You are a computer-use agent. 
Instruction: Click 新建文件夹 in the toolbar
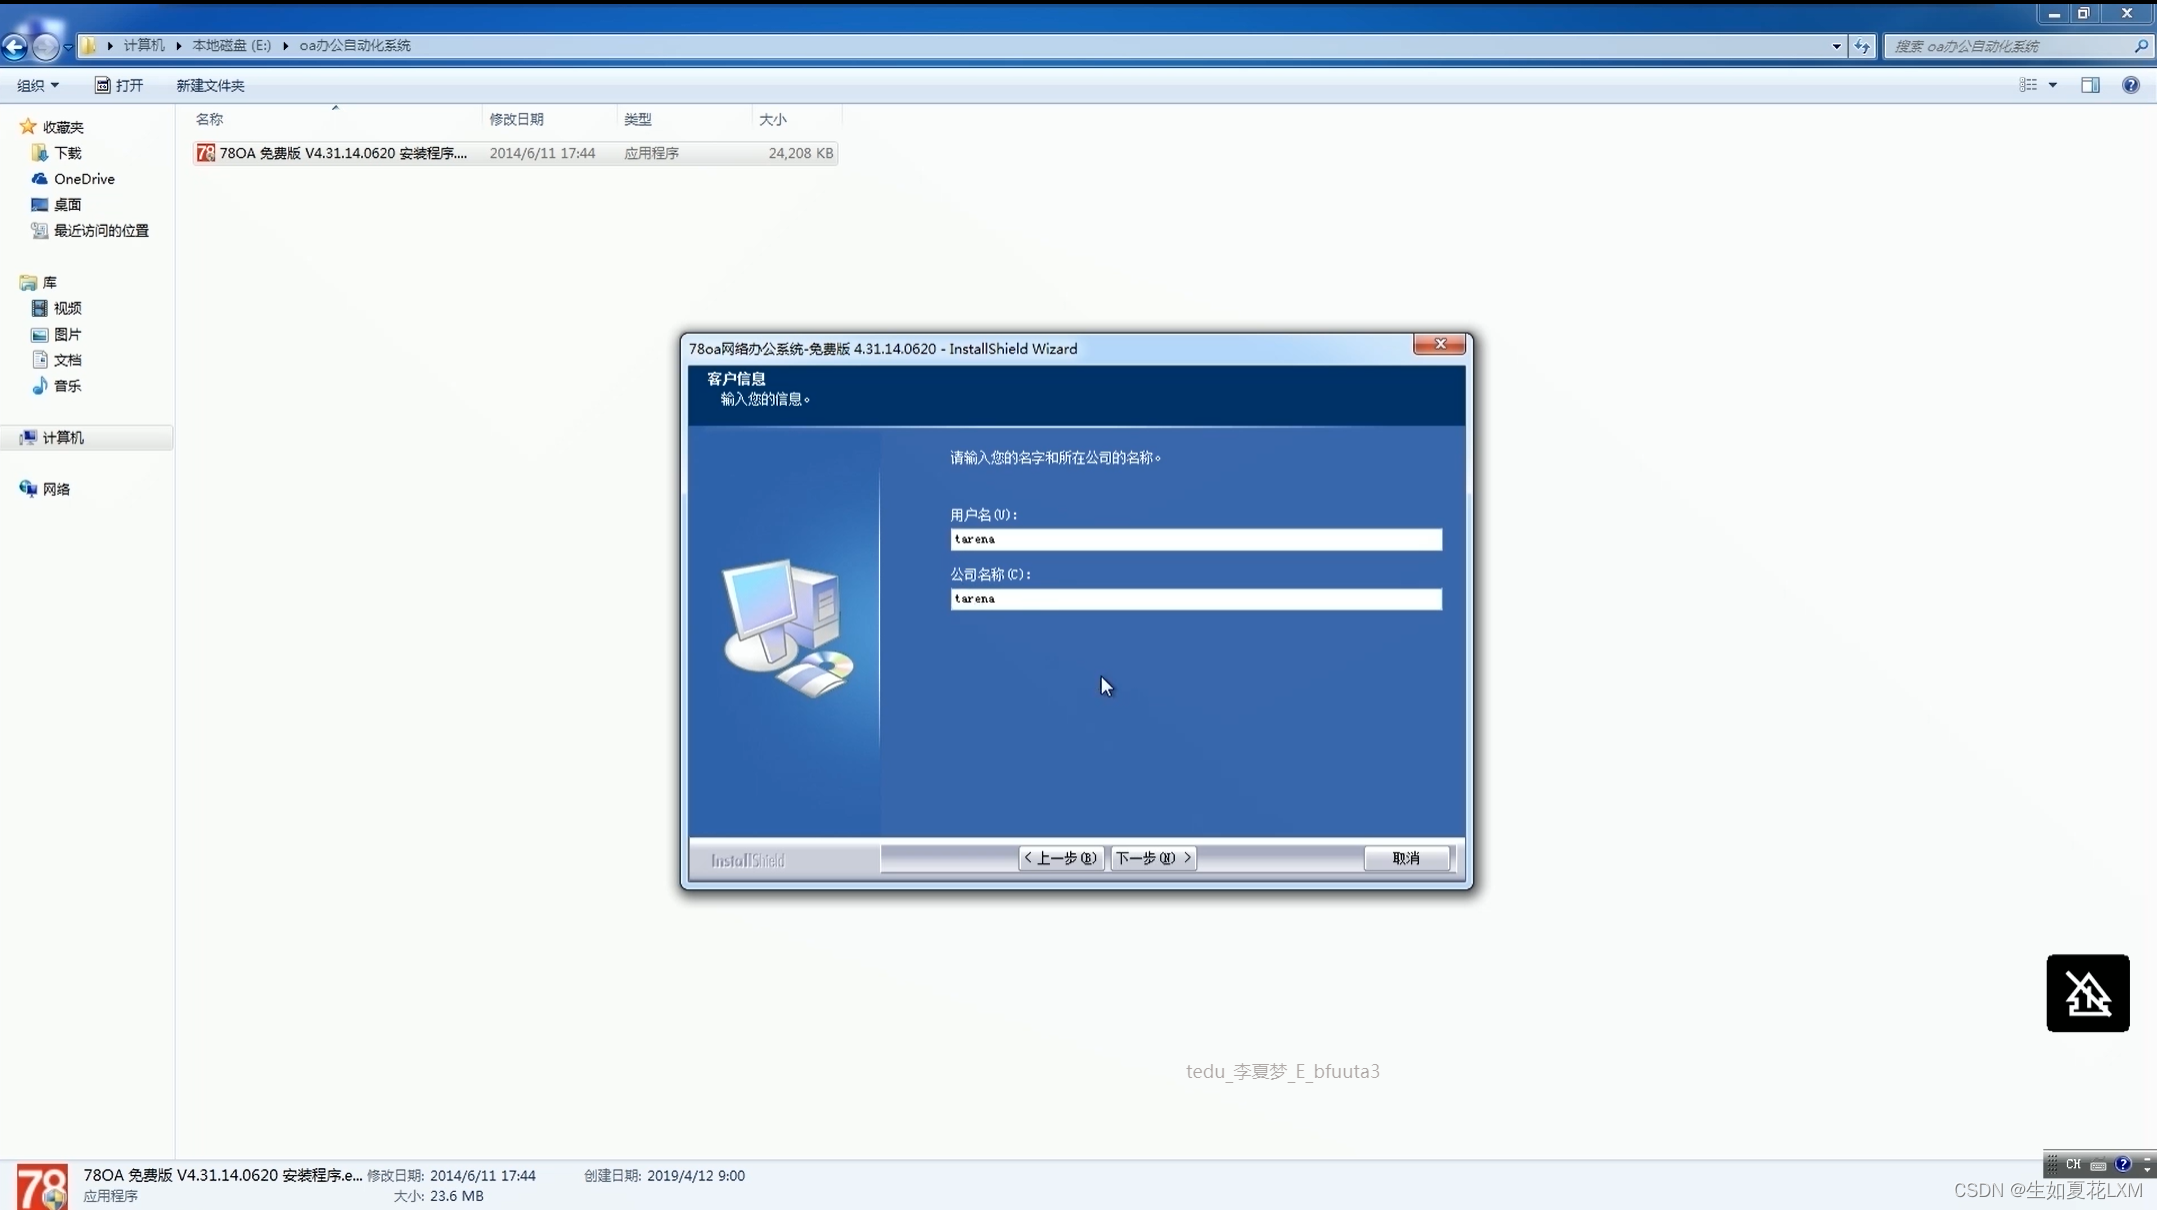tap(210, 85)
